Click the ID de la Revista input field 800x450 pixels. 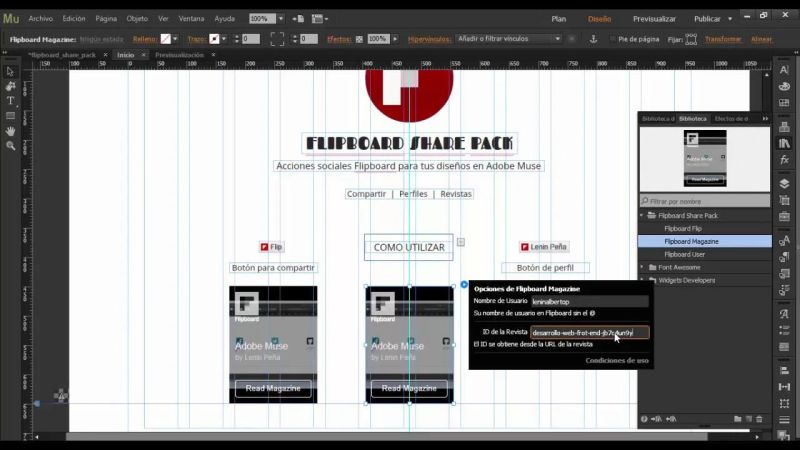click(590, 333)
